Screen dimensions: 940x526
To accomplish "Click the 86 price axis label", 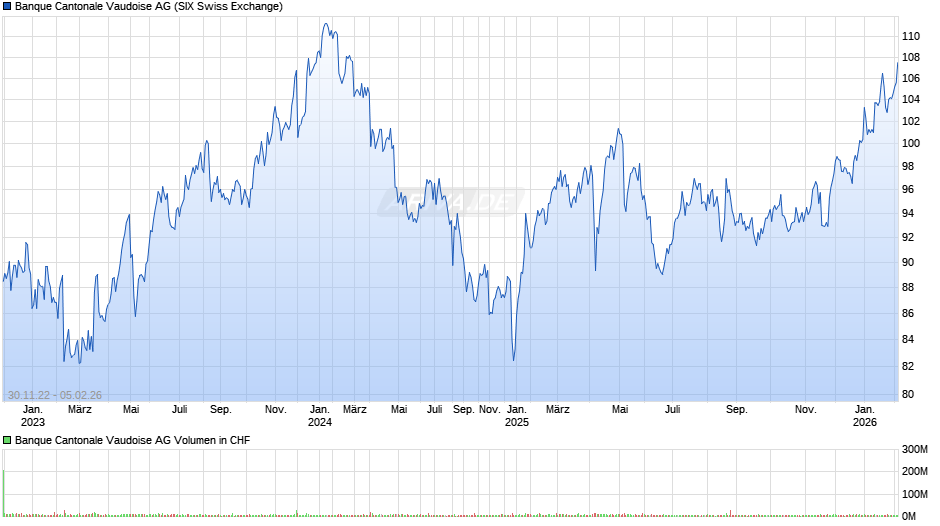I will click(908, 314).
